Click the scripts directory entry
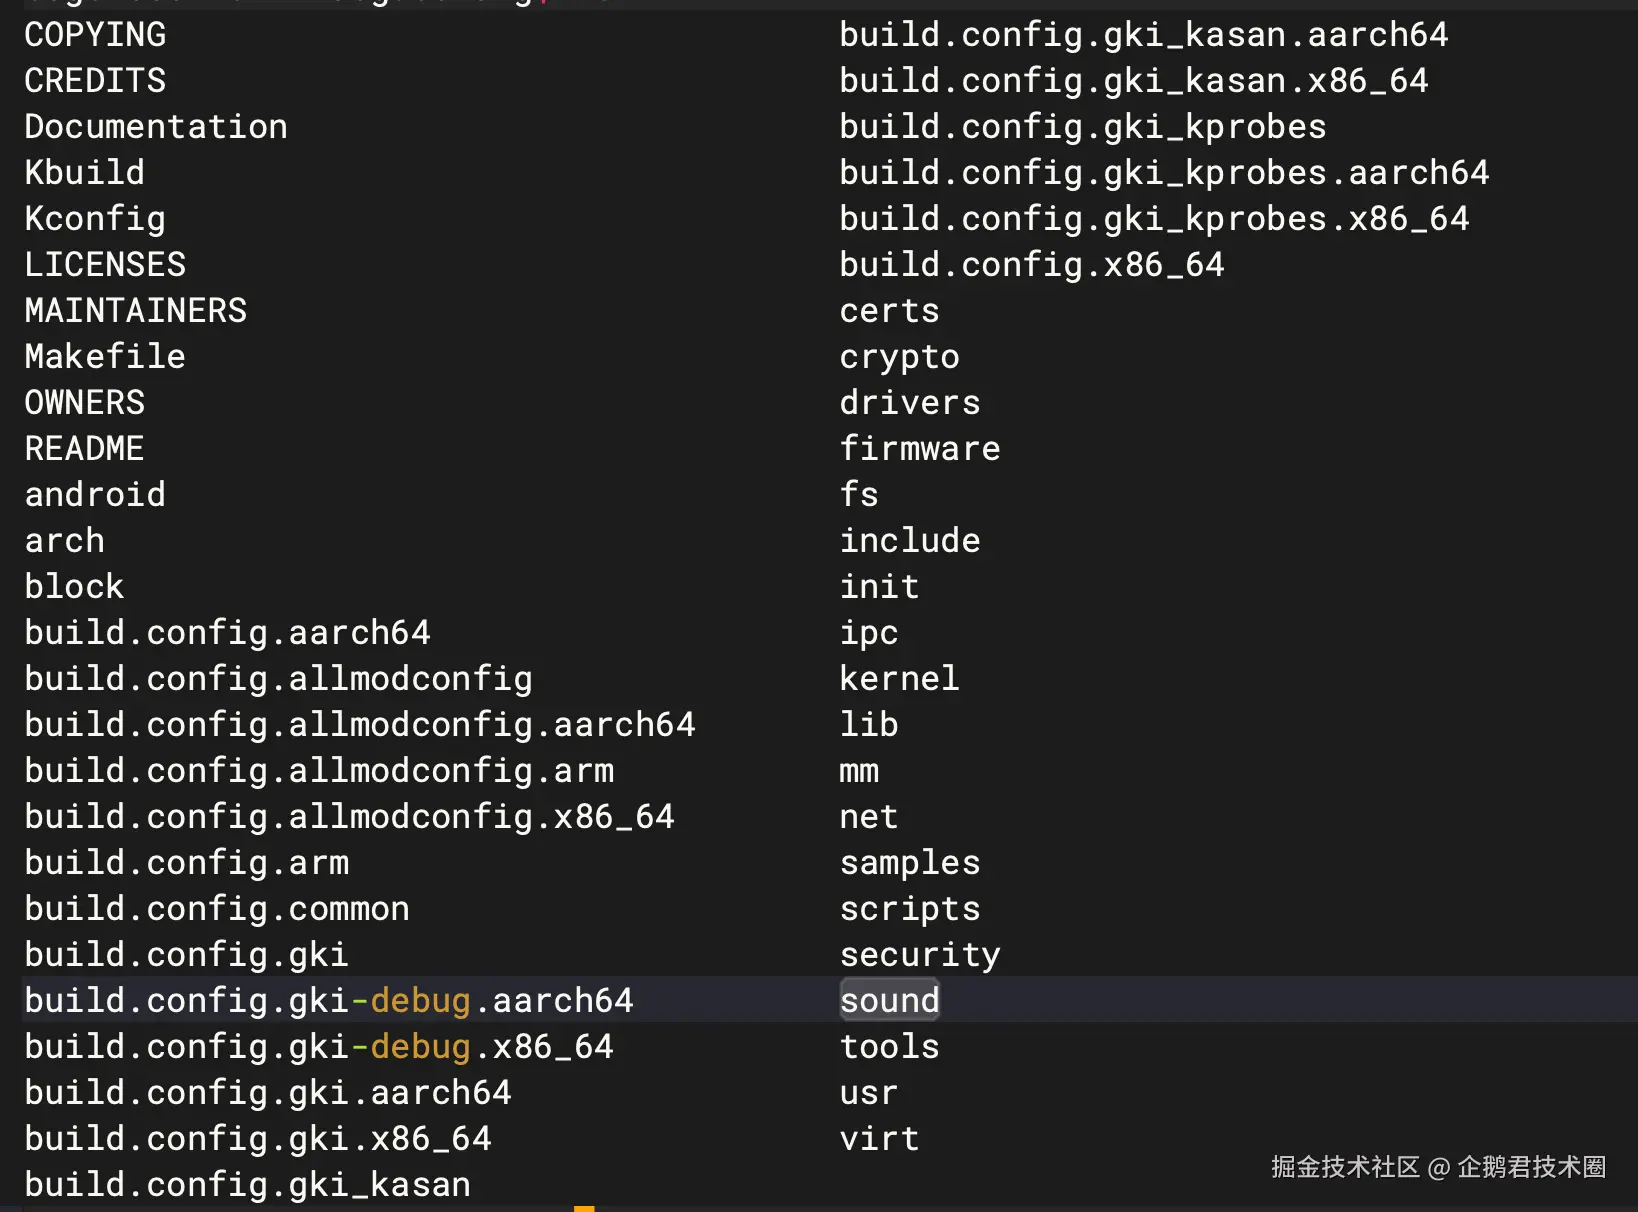1638x1212 pixels. [x=910, y=909]
